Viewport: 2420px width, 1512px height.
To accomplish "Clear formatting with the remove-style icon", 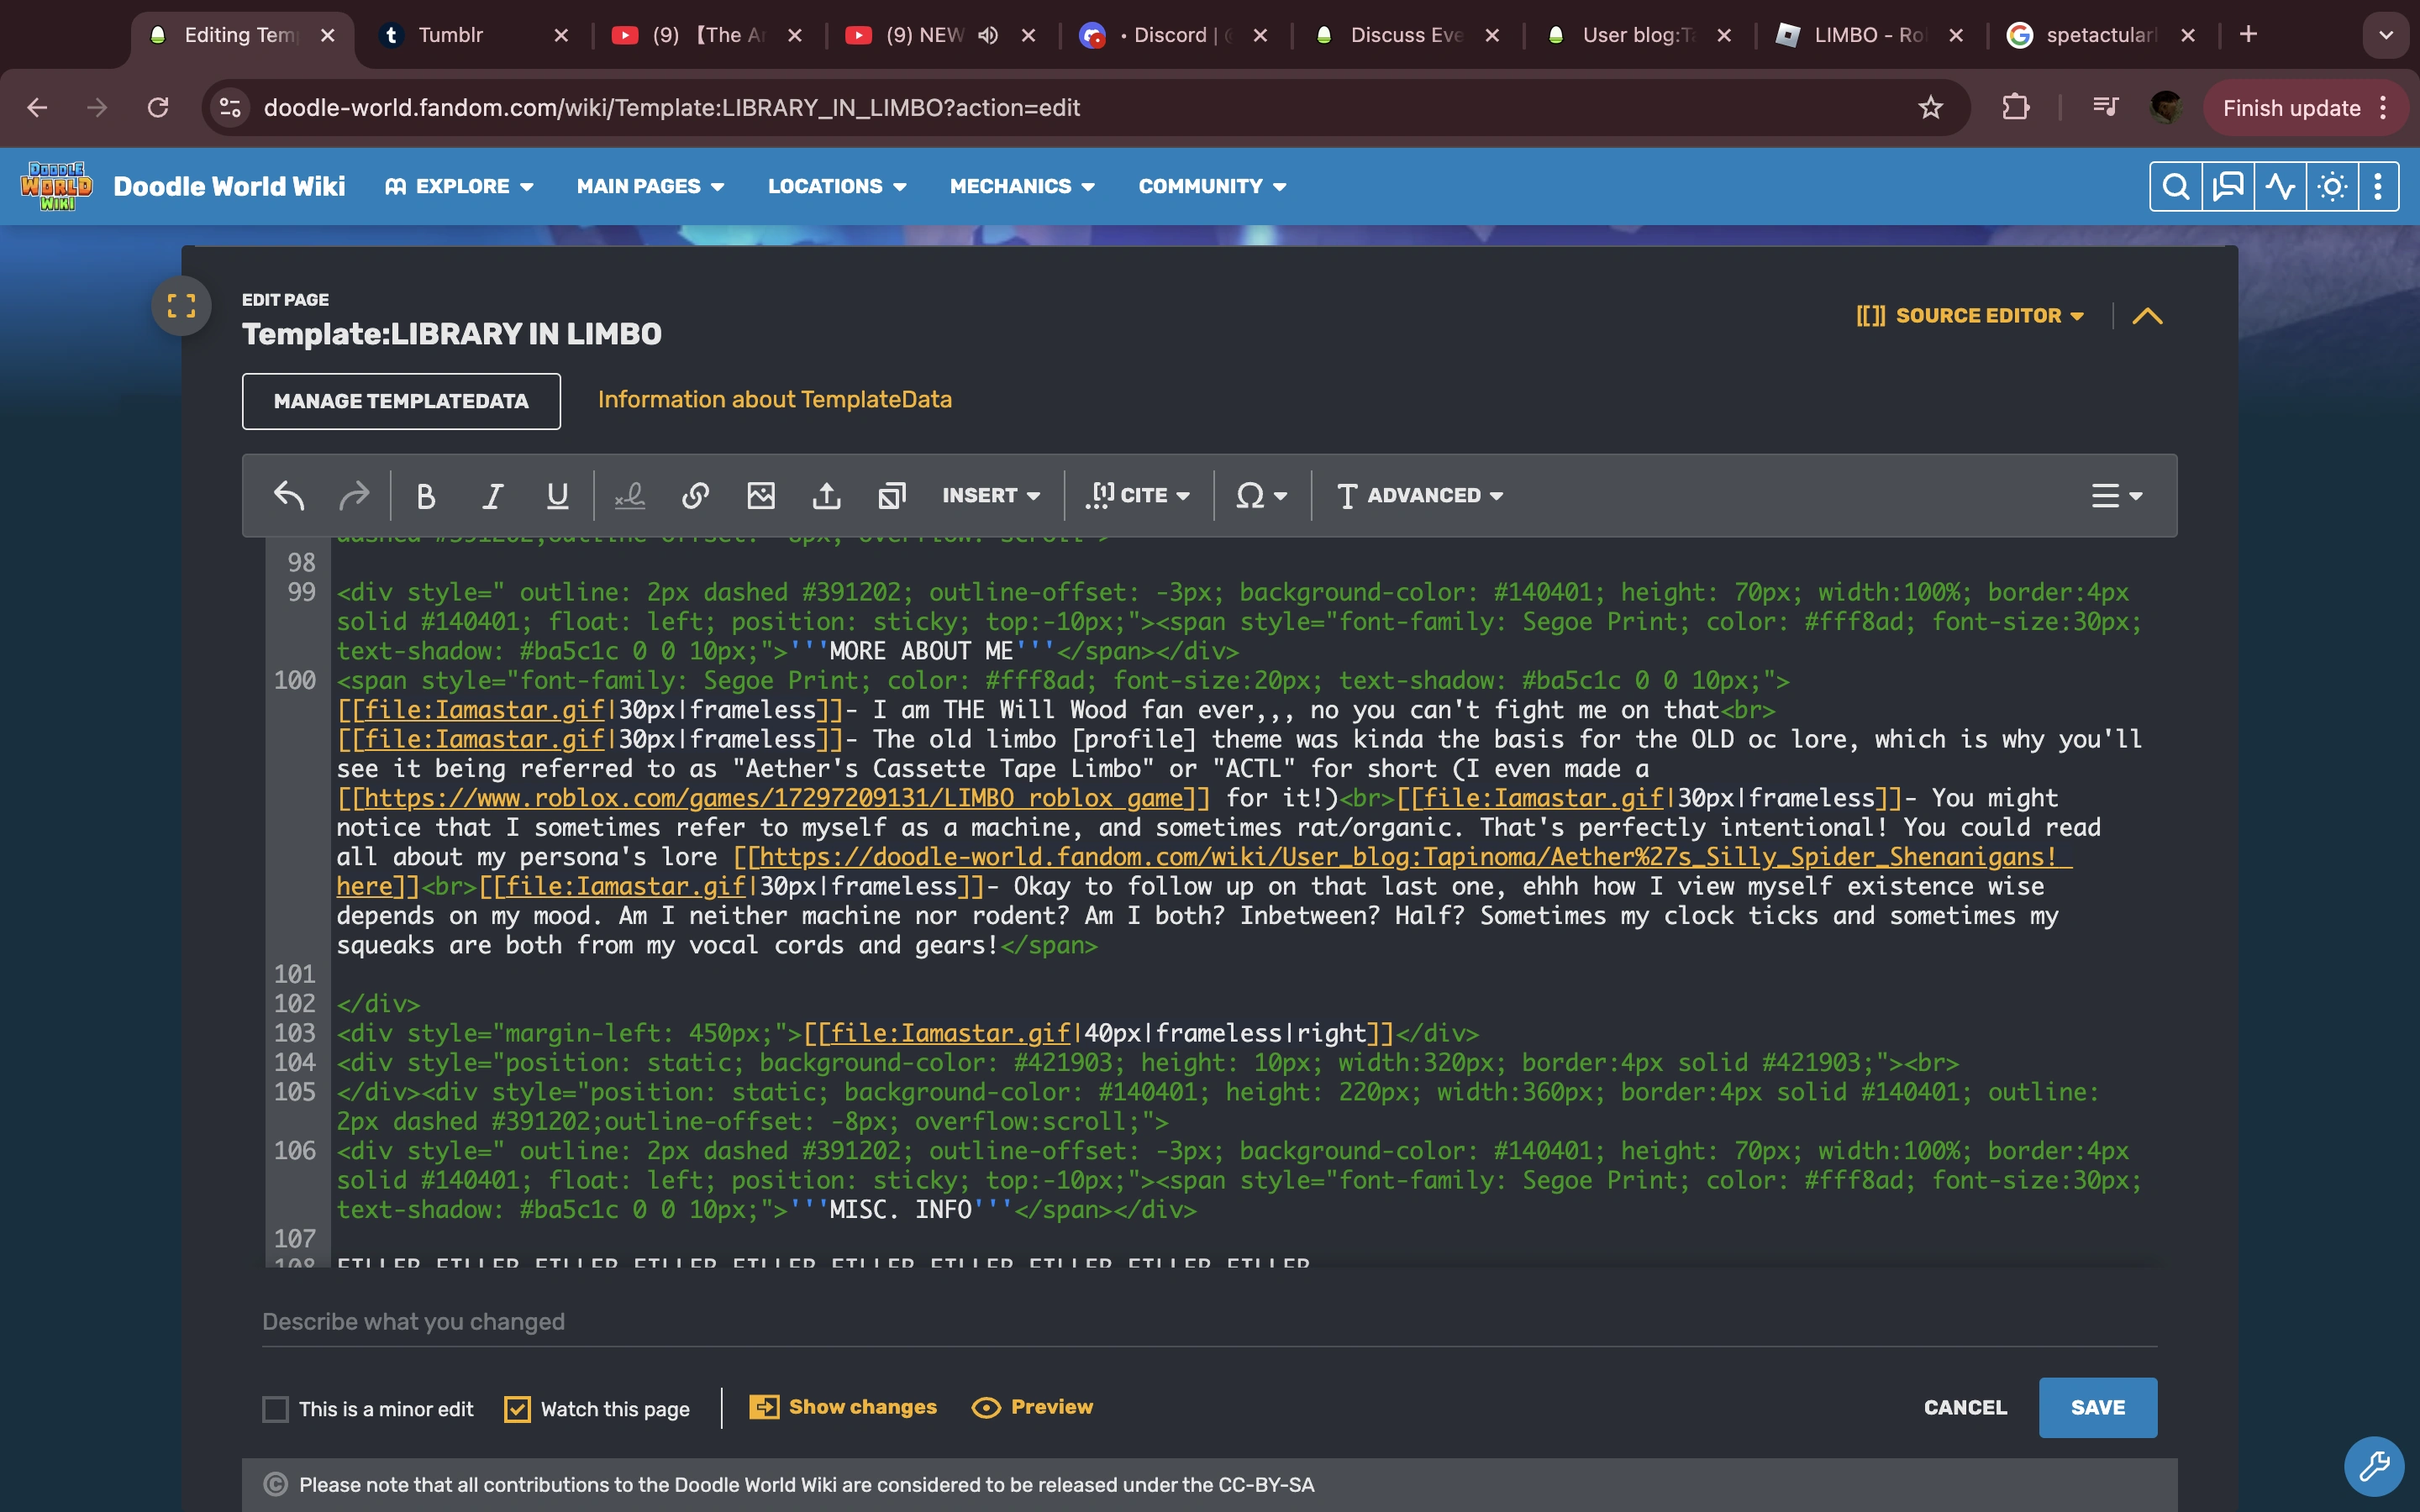I will [x=629, y=495].
